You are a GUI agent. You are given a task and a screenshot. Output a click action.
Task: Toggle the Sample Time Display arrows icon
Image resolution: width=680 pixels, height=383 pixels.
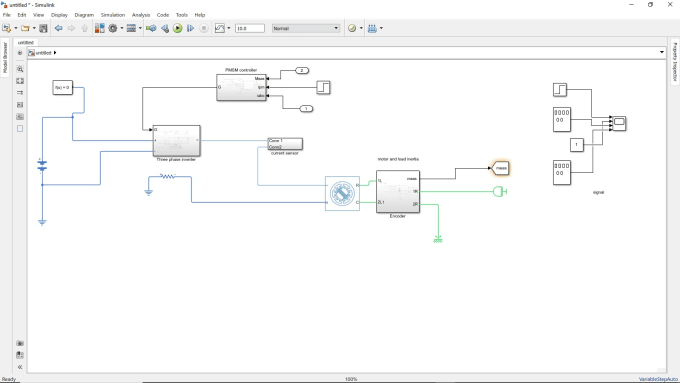pos(20,93)
